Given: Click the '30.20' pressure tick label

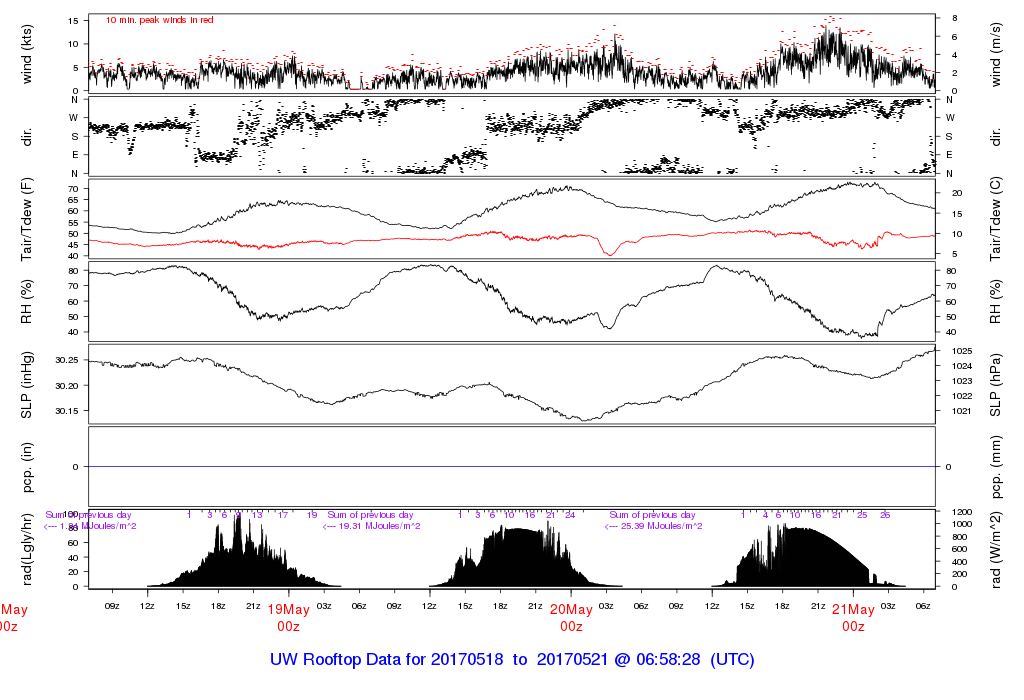Looking at the screenshot, I should coord(67,386).
